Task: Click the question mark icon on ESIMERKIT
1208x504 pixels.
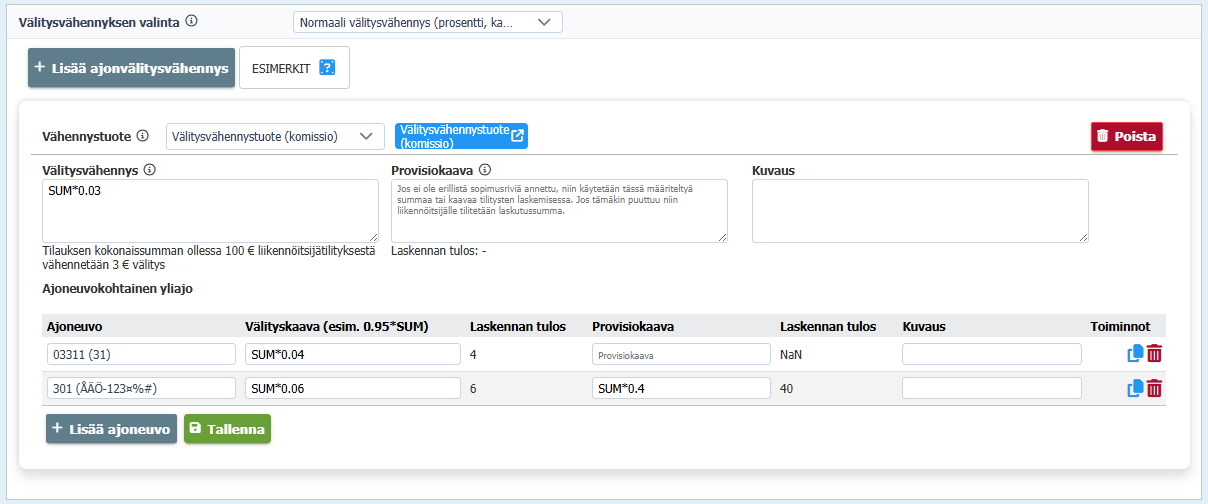Action: (x=326, y=68)
